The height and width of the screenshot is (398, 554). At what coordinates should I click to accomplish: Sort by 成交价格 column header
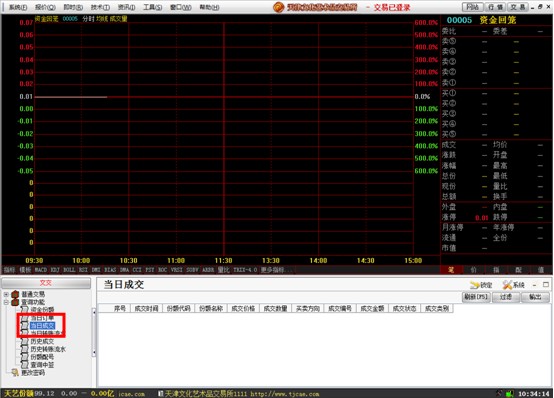point(243,309)
